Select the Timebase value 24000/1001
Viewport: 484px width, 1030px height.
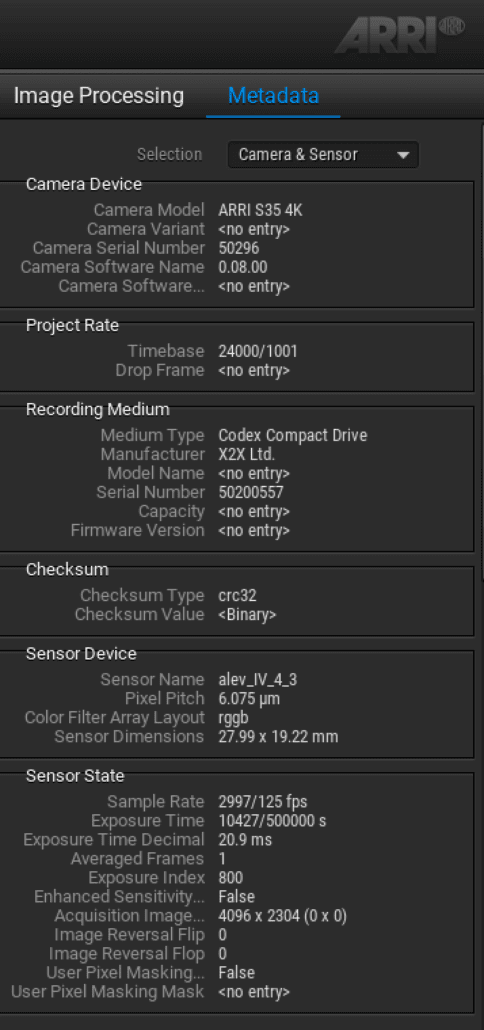pos(257,351)
